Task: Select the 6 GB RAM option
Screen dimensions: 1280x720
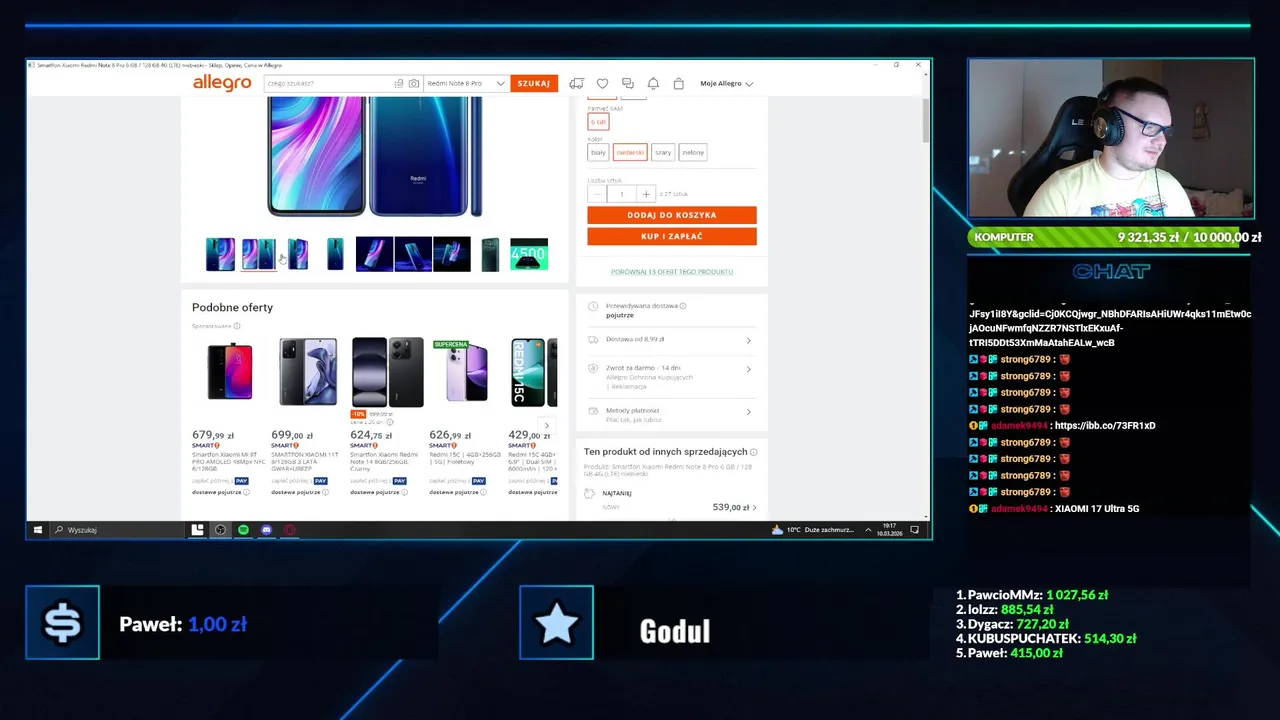Action: pyautogui.click(x=598, y=122)
